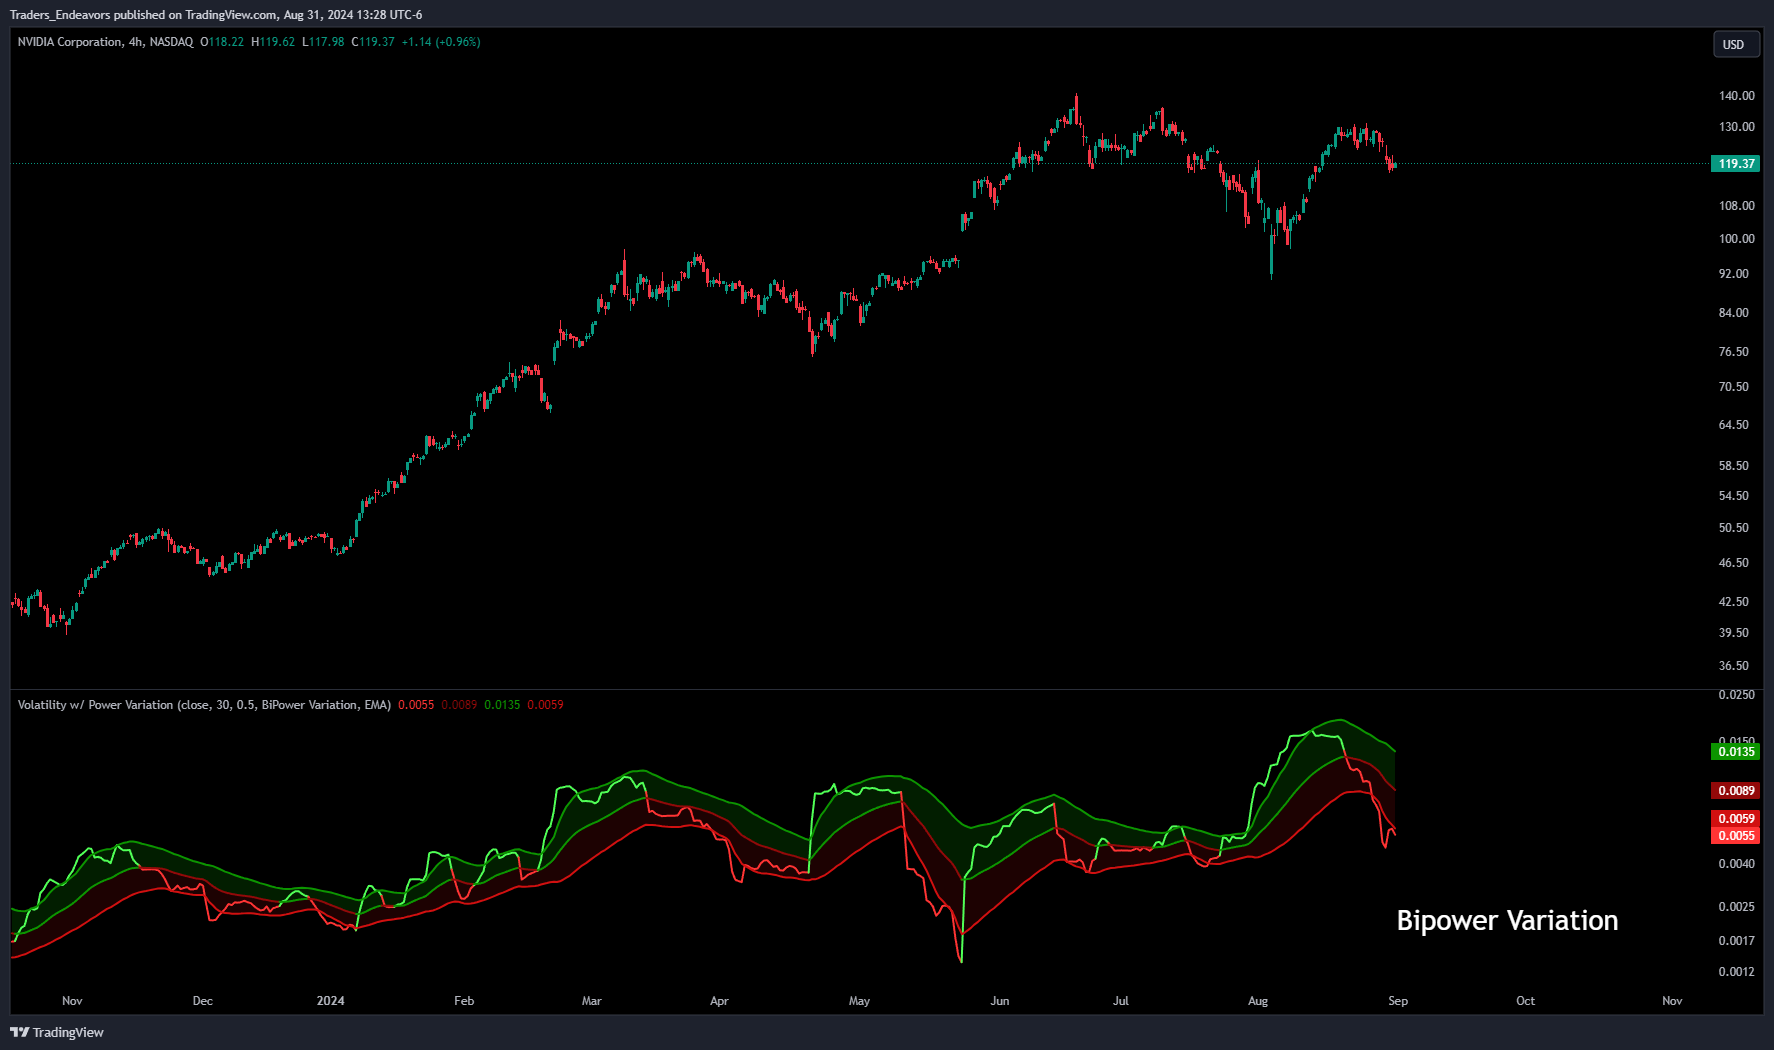Click the 0.0250 indicator axis label
Viewport: 1774px width, 1050px height.
(1736, 695)
